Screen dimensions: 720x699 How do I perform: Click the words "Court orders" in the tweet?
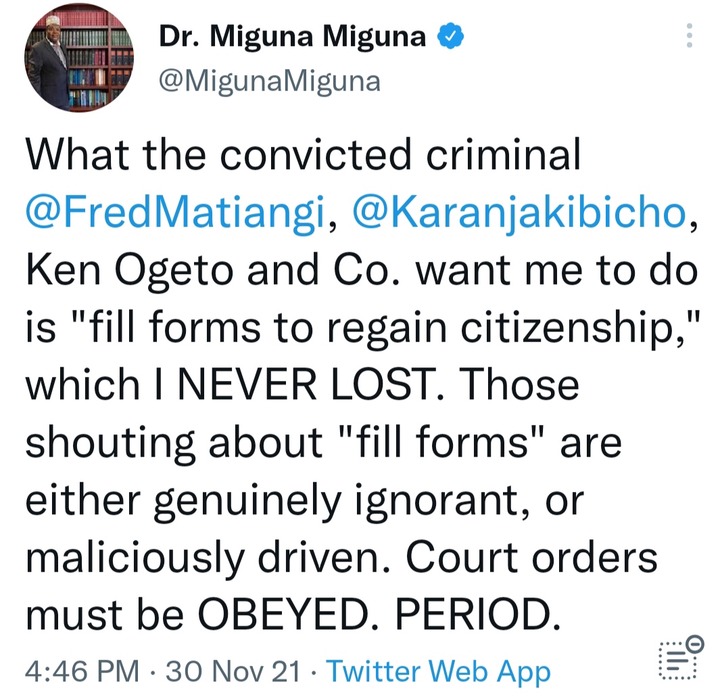532,557
